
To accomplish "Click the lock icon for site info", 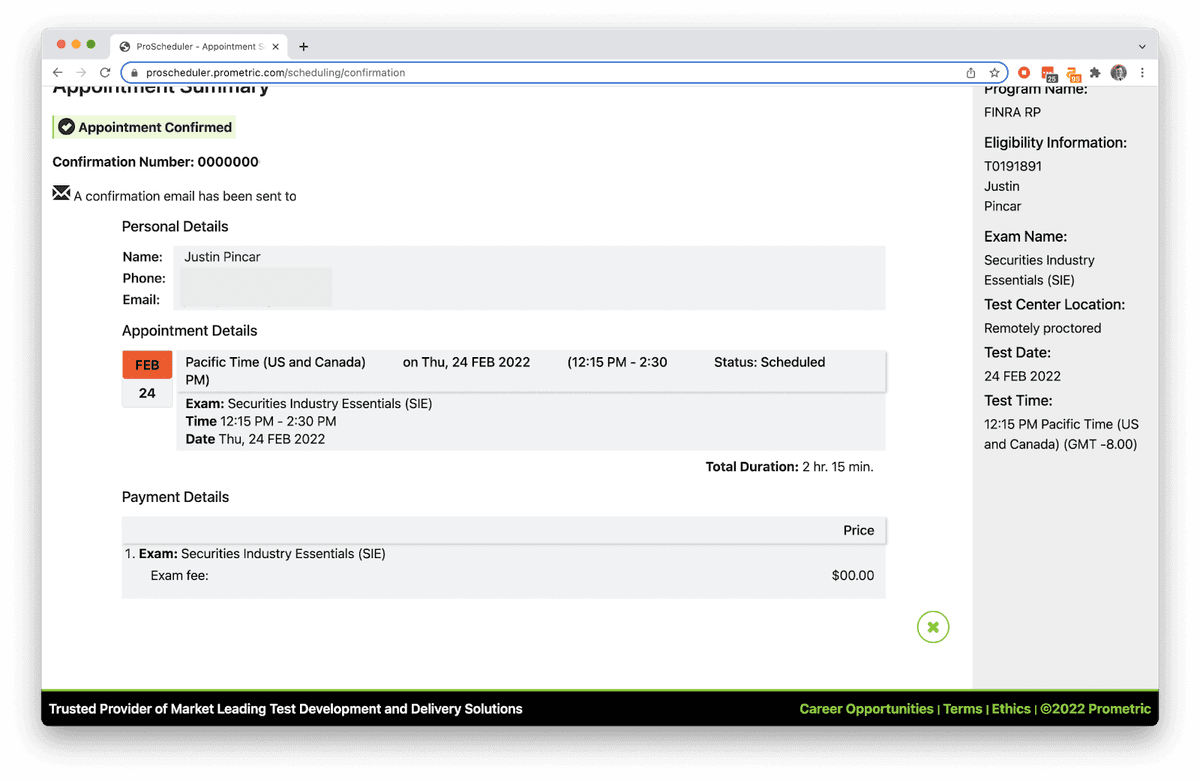I will [134, 73].
